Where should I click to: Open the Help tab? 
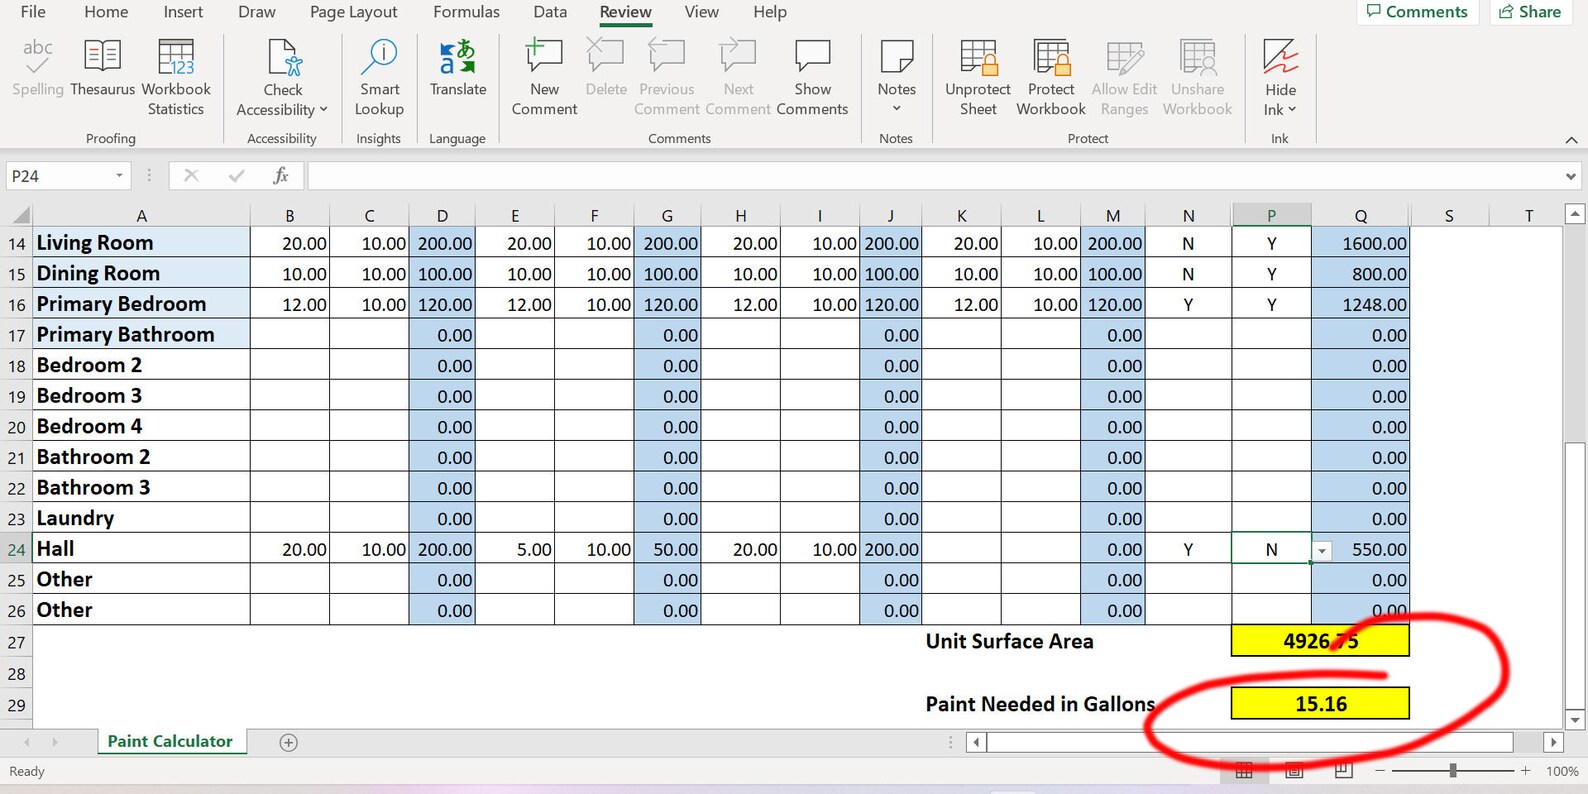770,12
